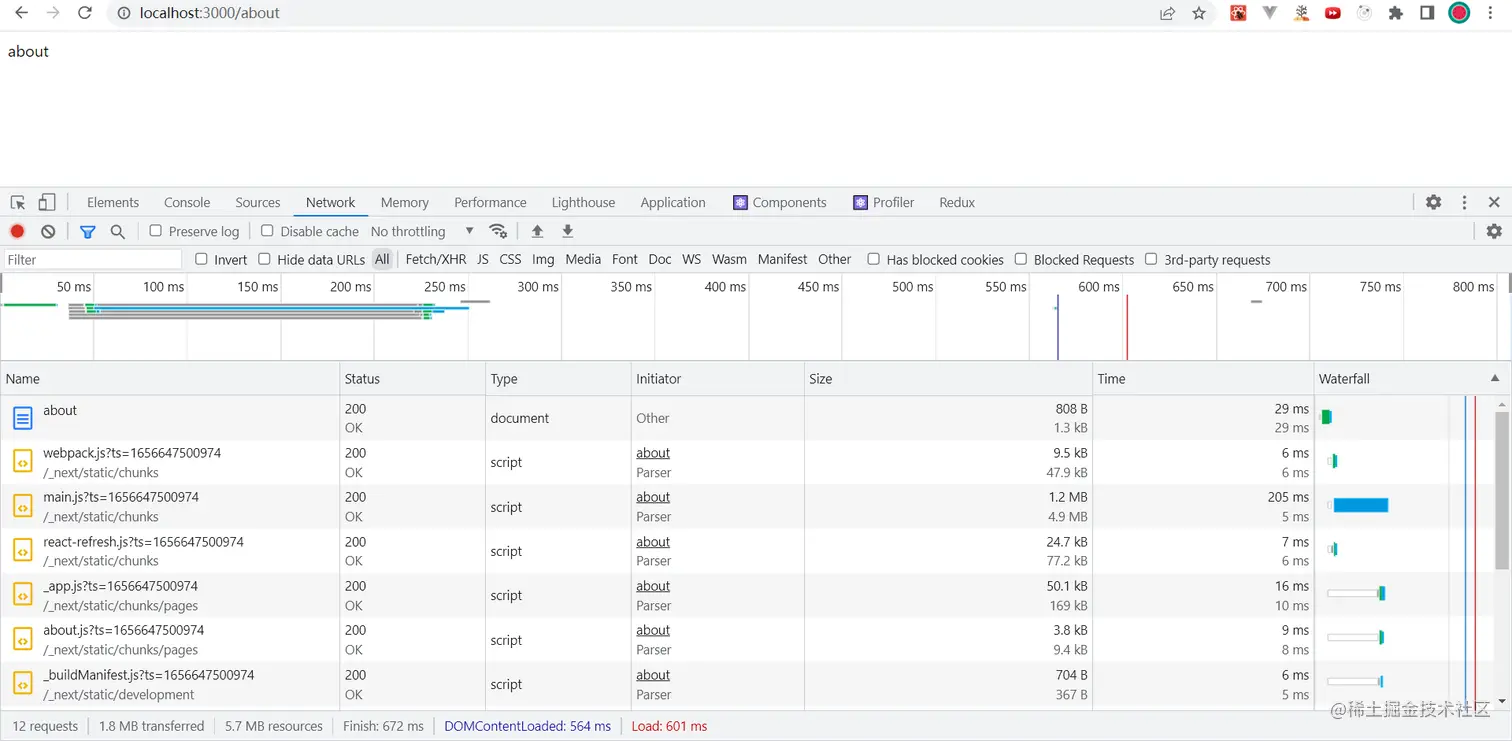Filter requests by JS type

tap(483, 259)
